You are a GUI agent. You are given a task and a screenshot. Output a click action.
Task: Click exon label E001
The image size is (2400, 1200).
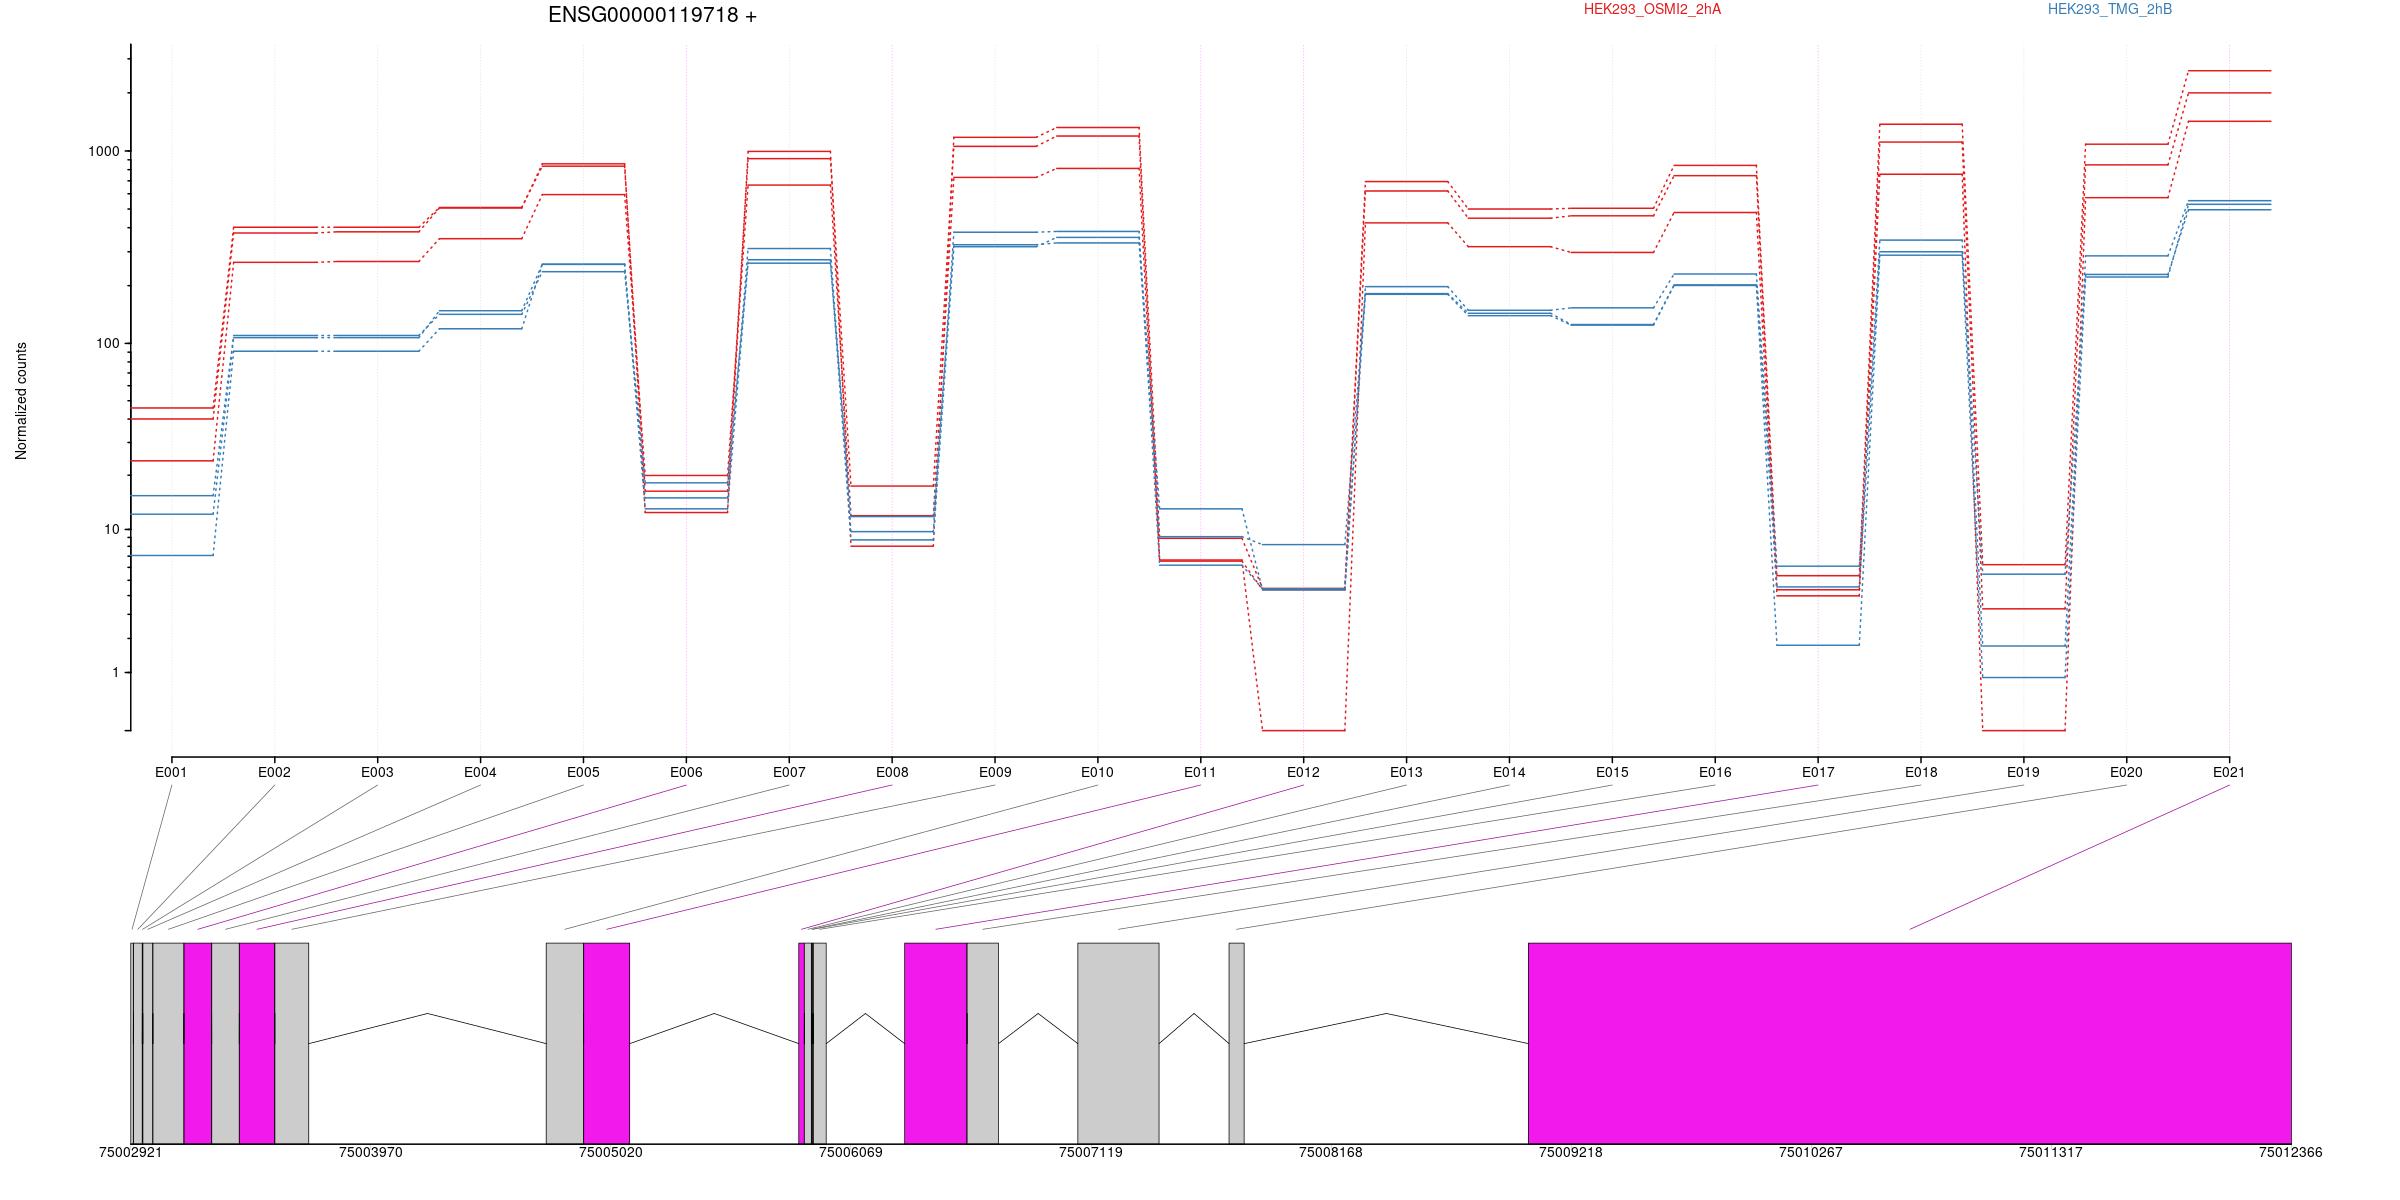[x=171, y=772]
